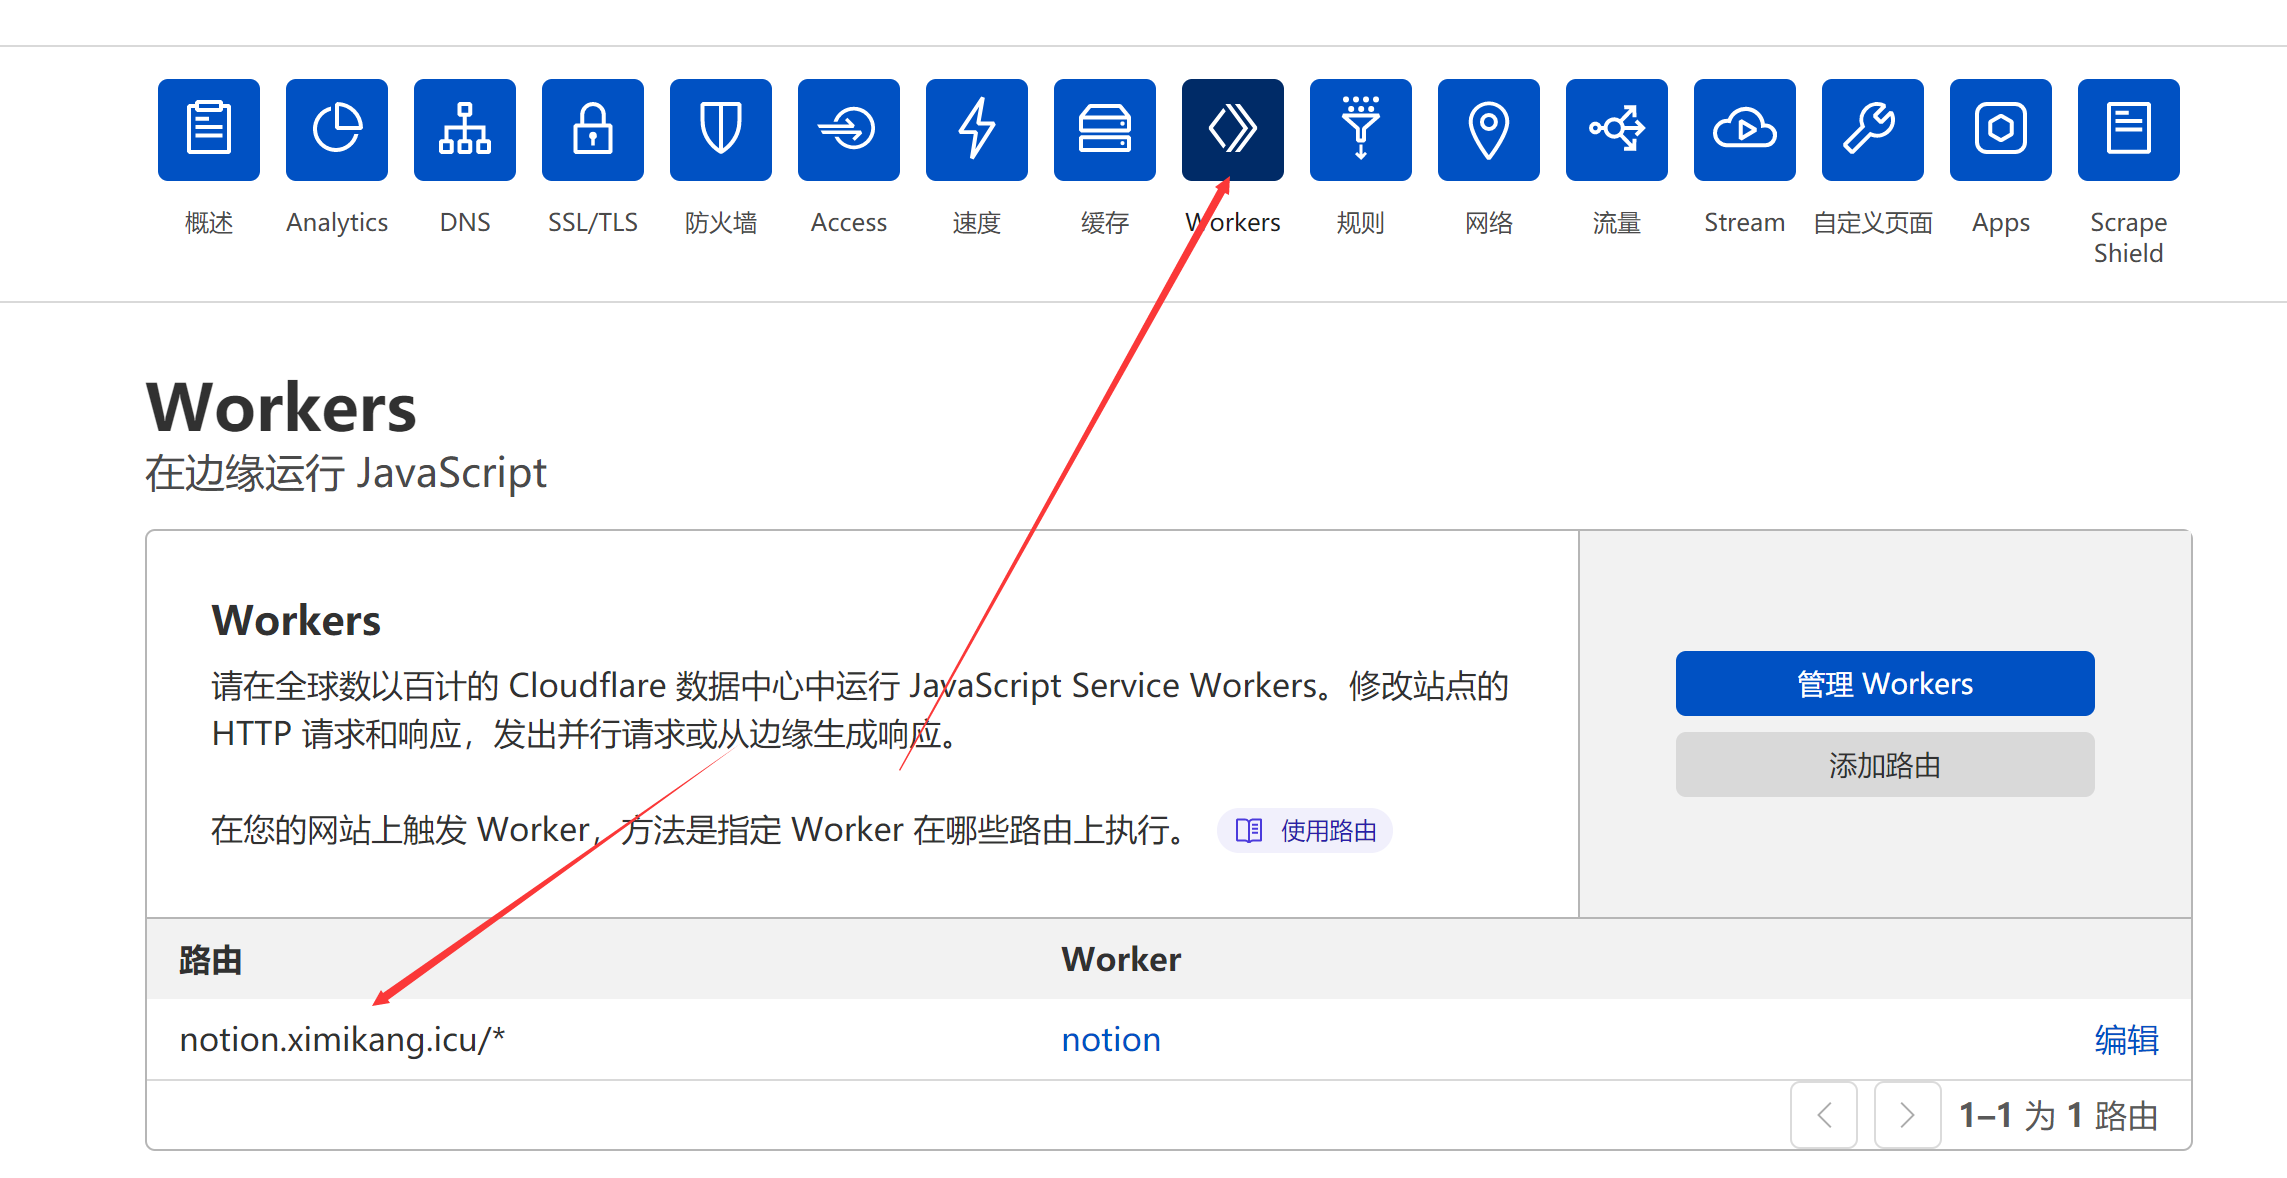Select route text notion.ximikang.icu/*

pos(342,1040)
